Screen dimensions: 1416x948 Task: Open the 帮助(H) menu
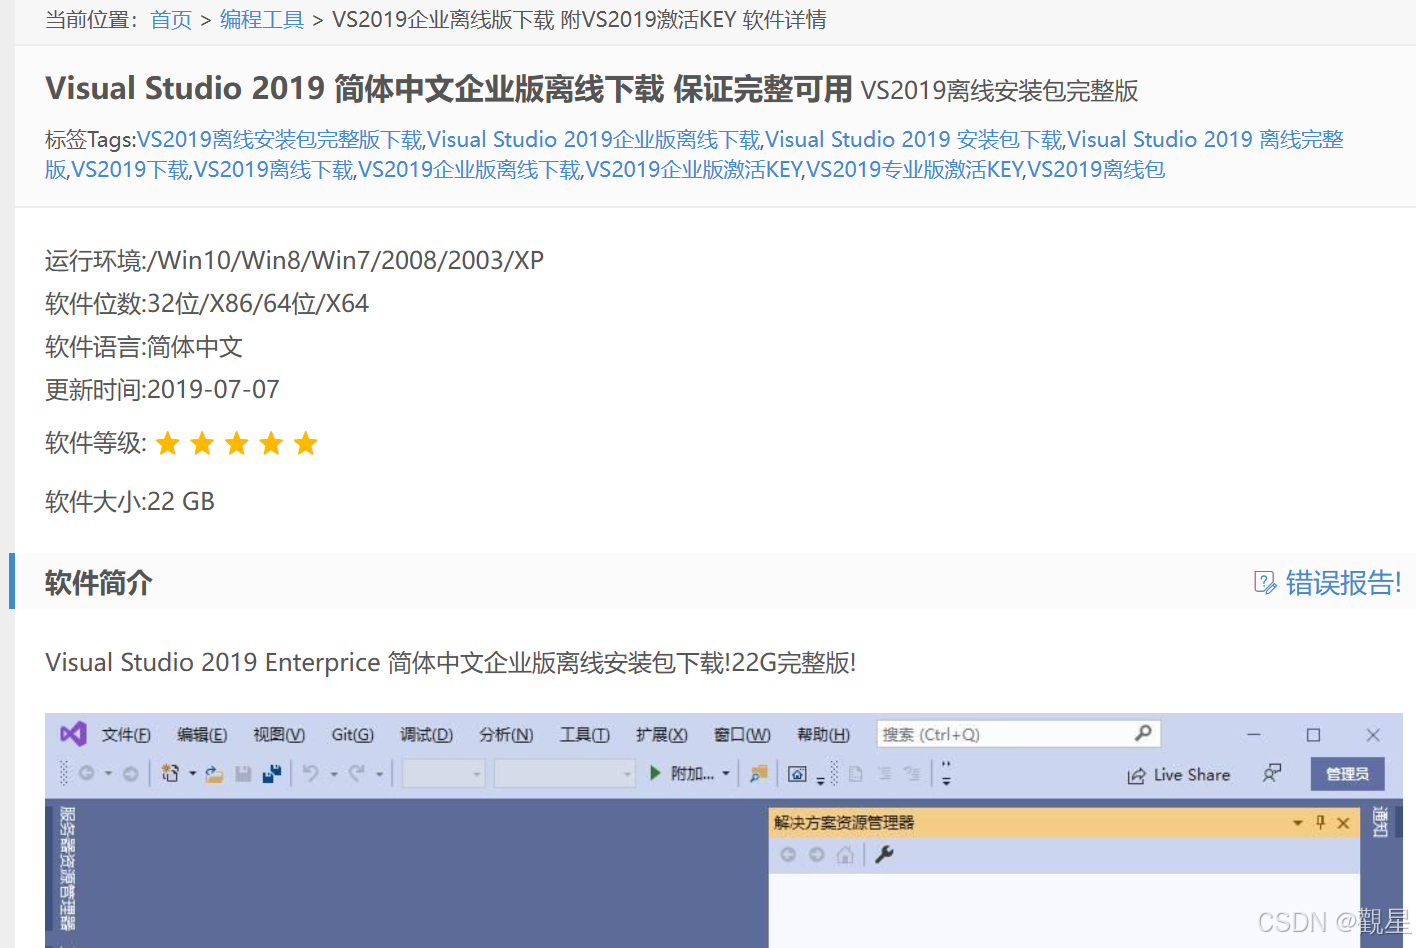pyautogui.click(x=824, y=735)
